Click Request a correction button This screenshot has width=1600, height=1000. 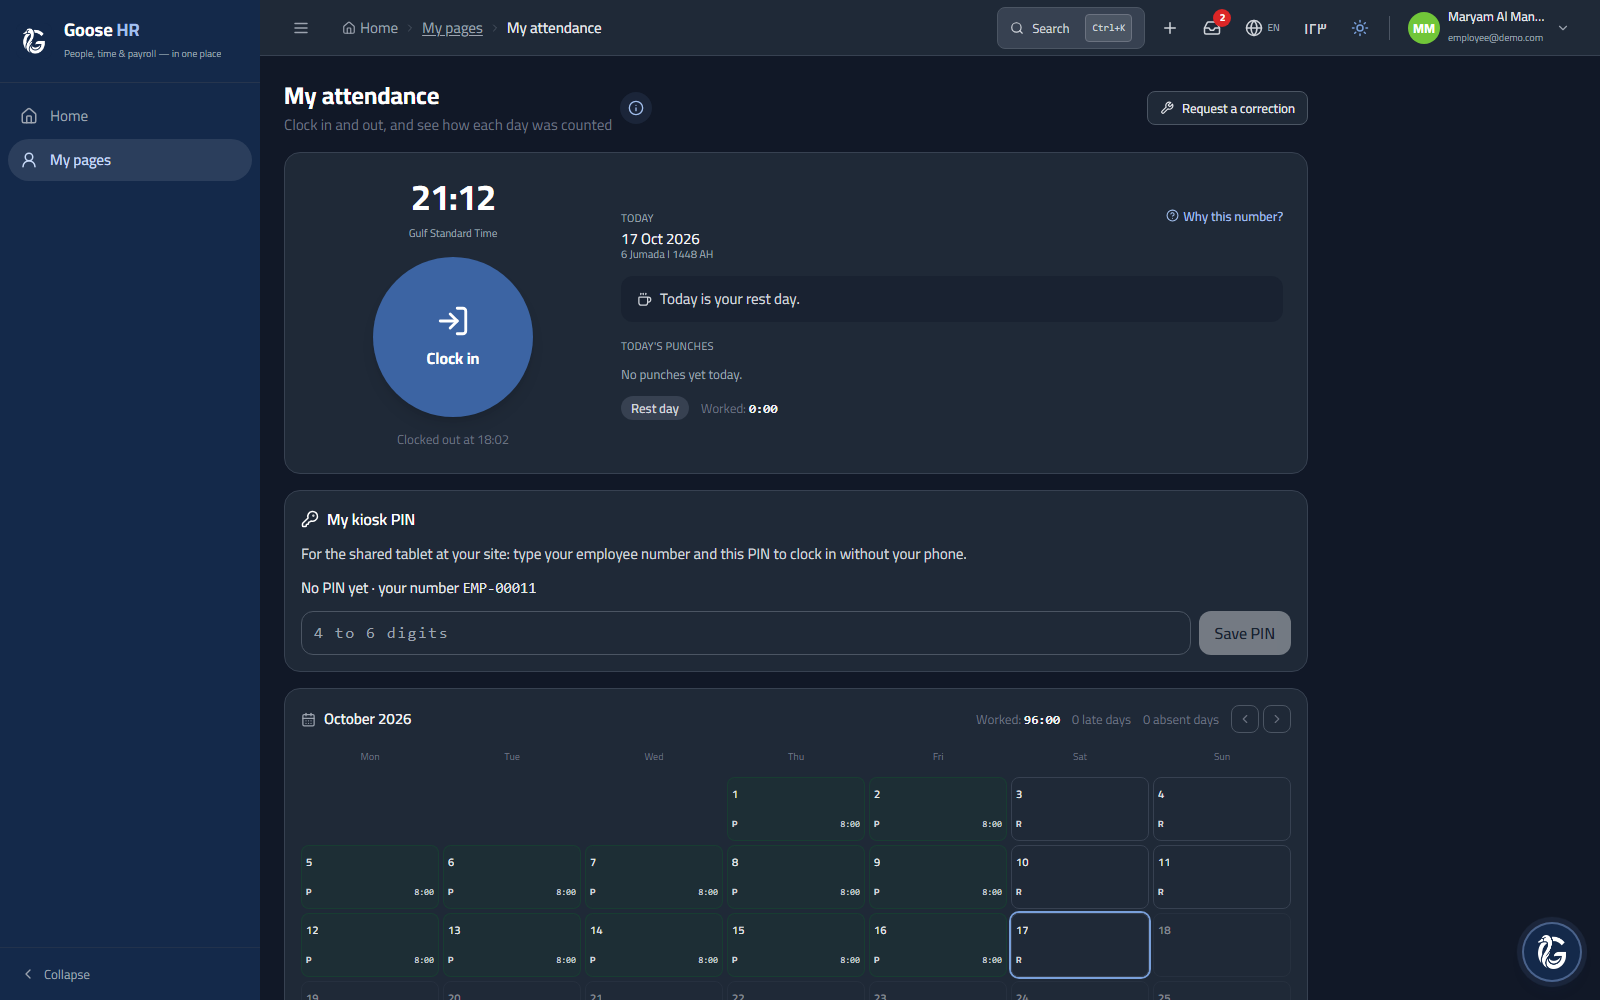pyautogui.click(x=1227, y=108)
